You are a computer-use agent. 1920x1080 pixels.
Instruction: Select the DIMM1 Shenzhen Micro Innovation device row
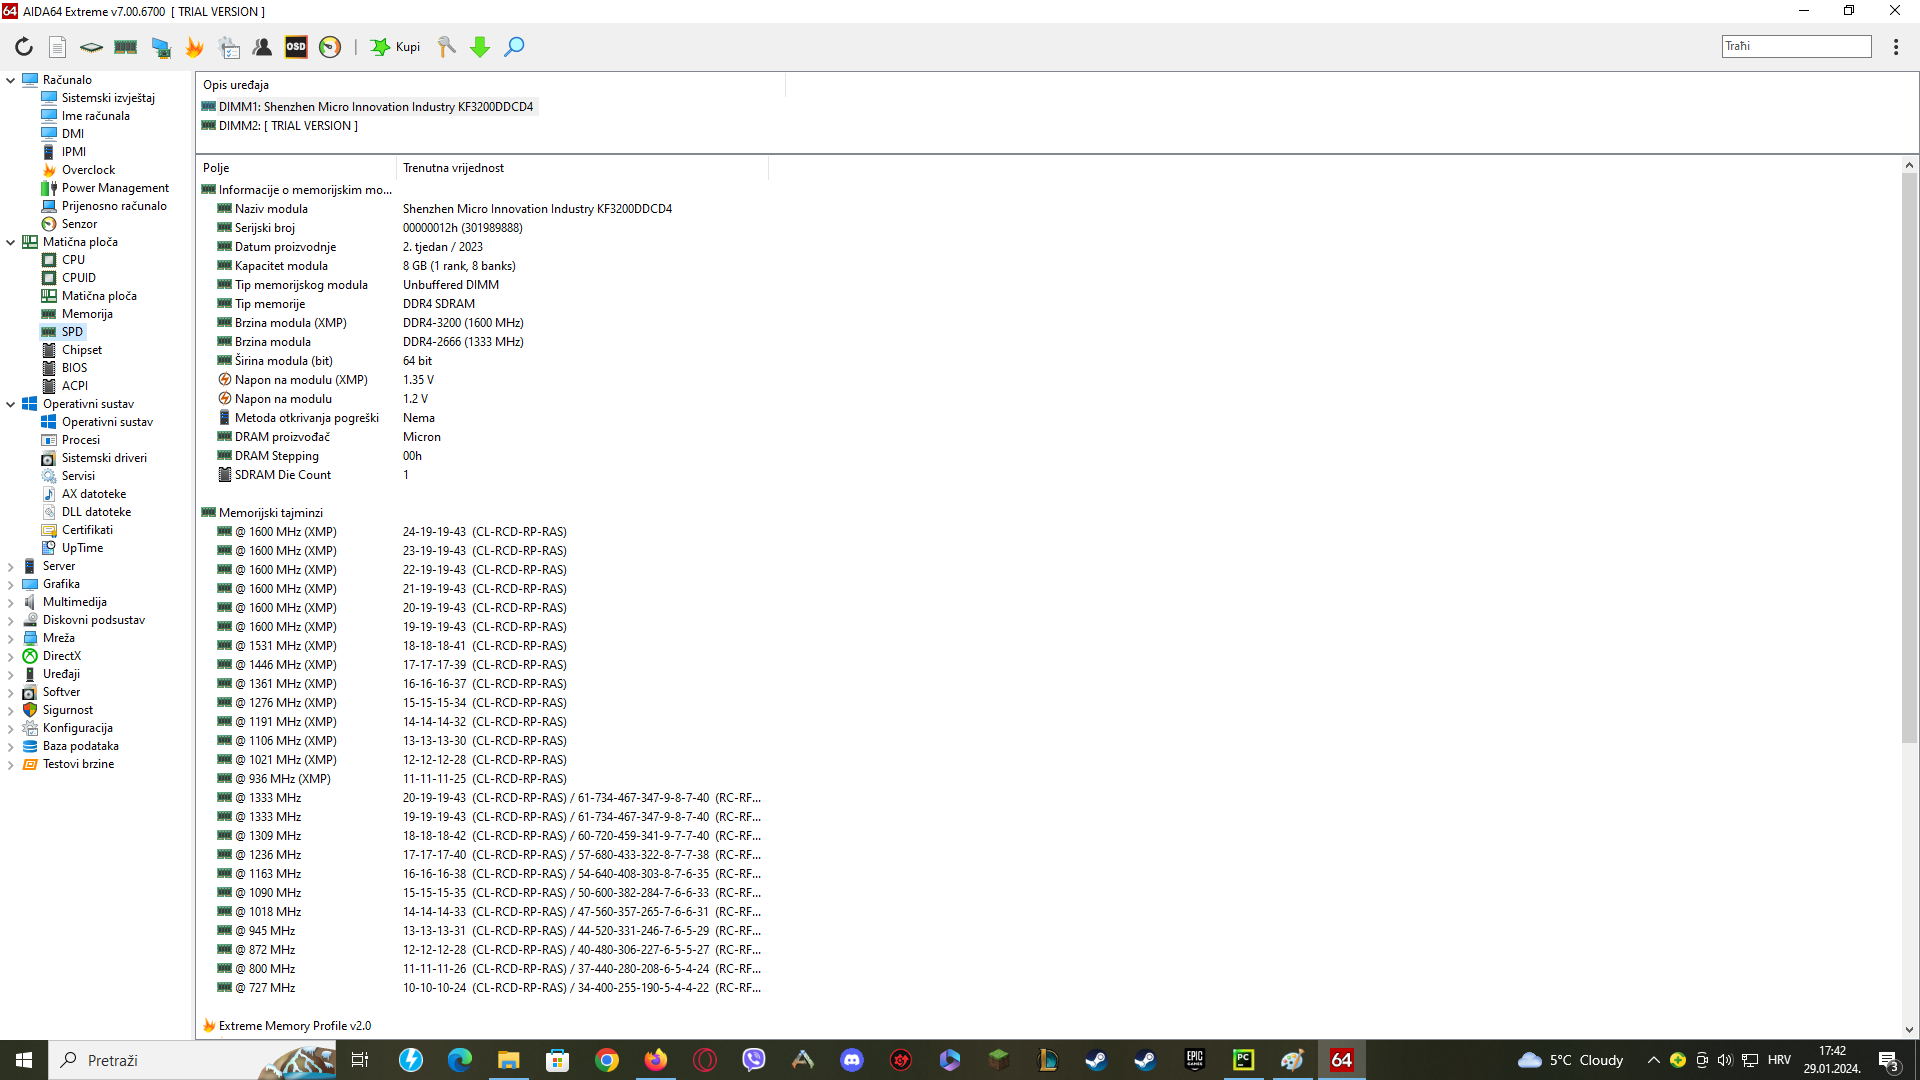point(368,107)
